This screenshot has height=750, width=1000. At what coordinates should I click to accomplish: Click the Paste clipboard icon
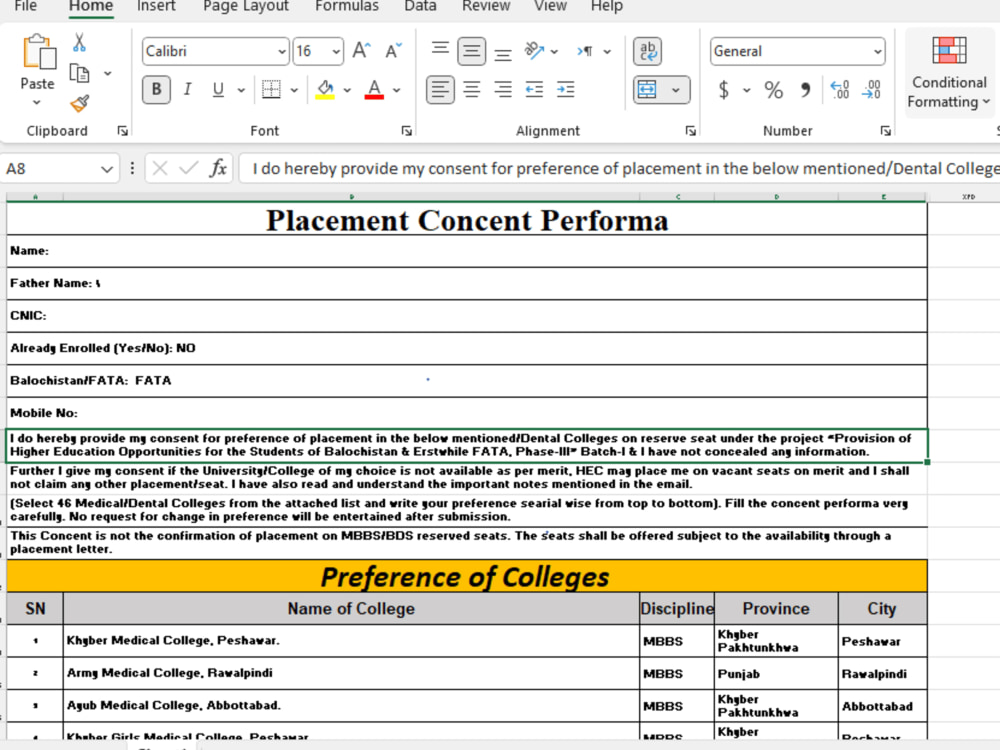38,52
